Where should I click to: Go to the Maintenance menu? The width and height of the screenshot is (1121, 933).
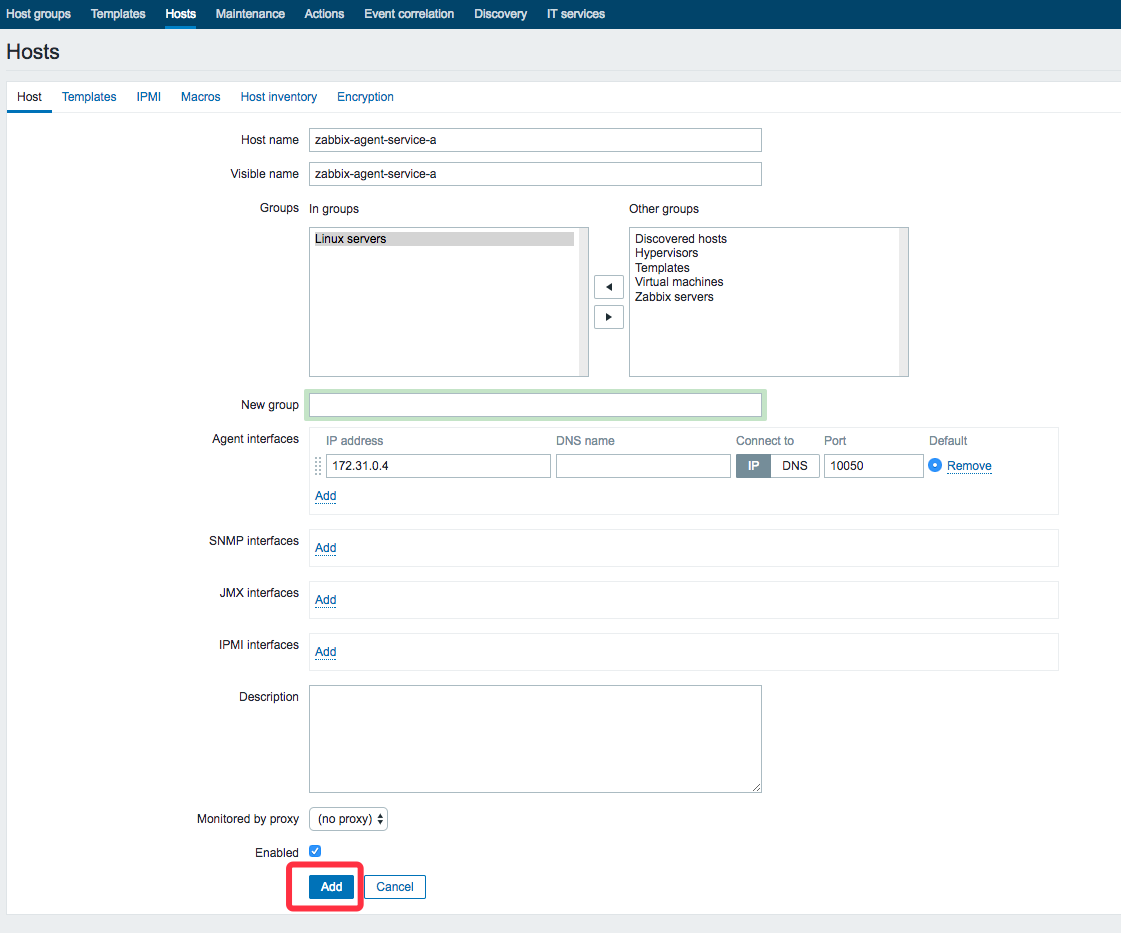click(x=250, y=14)
